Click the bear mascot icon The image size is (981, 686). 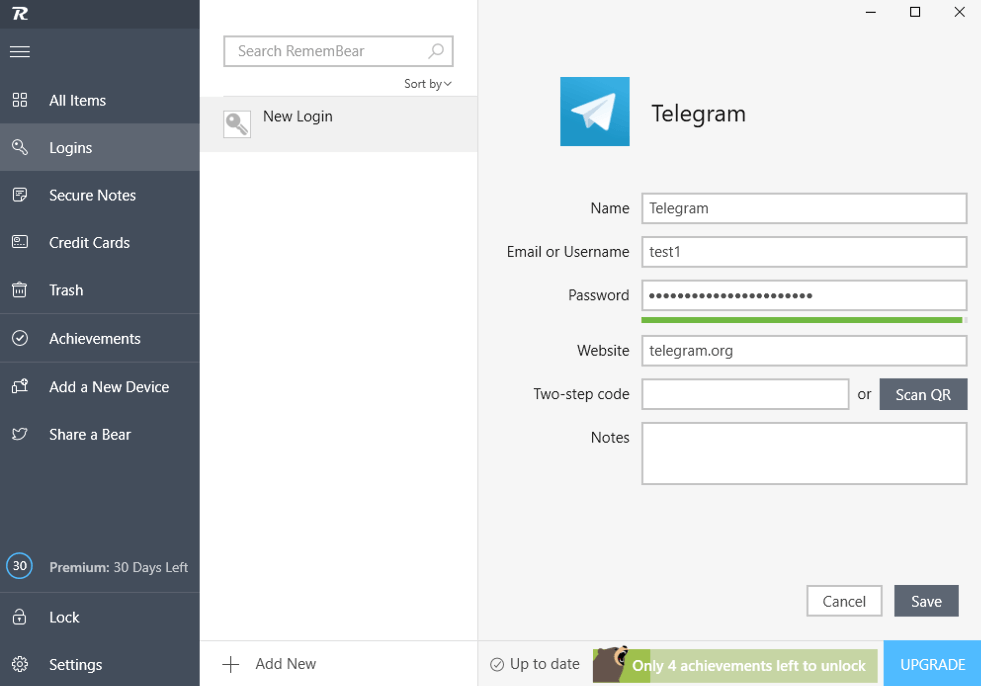[x=611, y=665]
